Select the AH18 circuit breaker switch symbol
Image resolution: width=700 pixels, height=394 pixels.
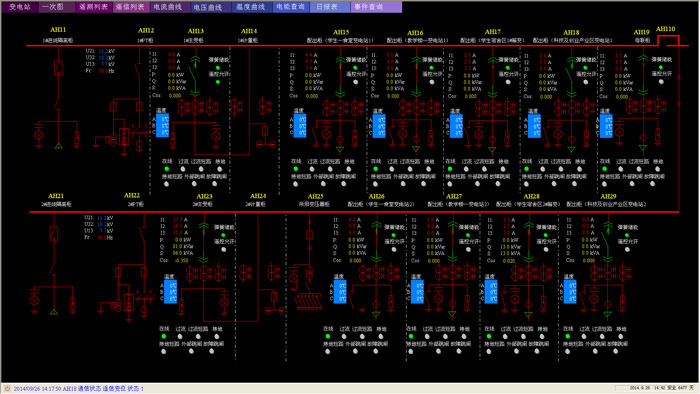pyautogui.click(x=571, y=76)
